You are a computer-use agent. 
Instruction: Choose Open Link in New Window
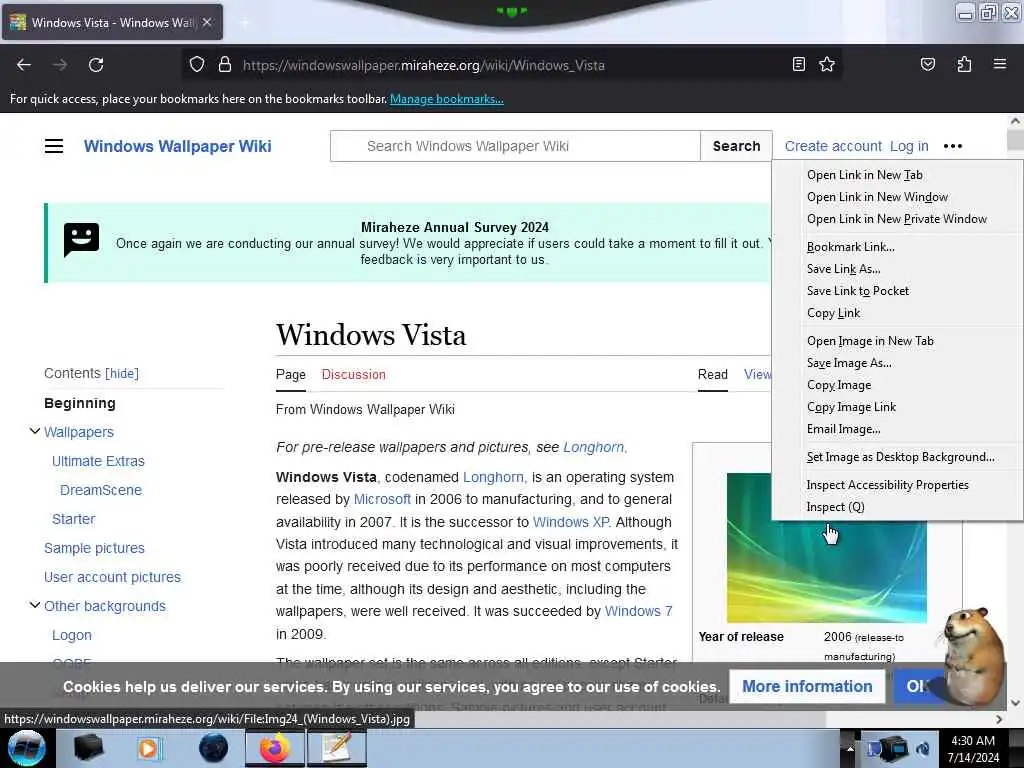[897, 197]
